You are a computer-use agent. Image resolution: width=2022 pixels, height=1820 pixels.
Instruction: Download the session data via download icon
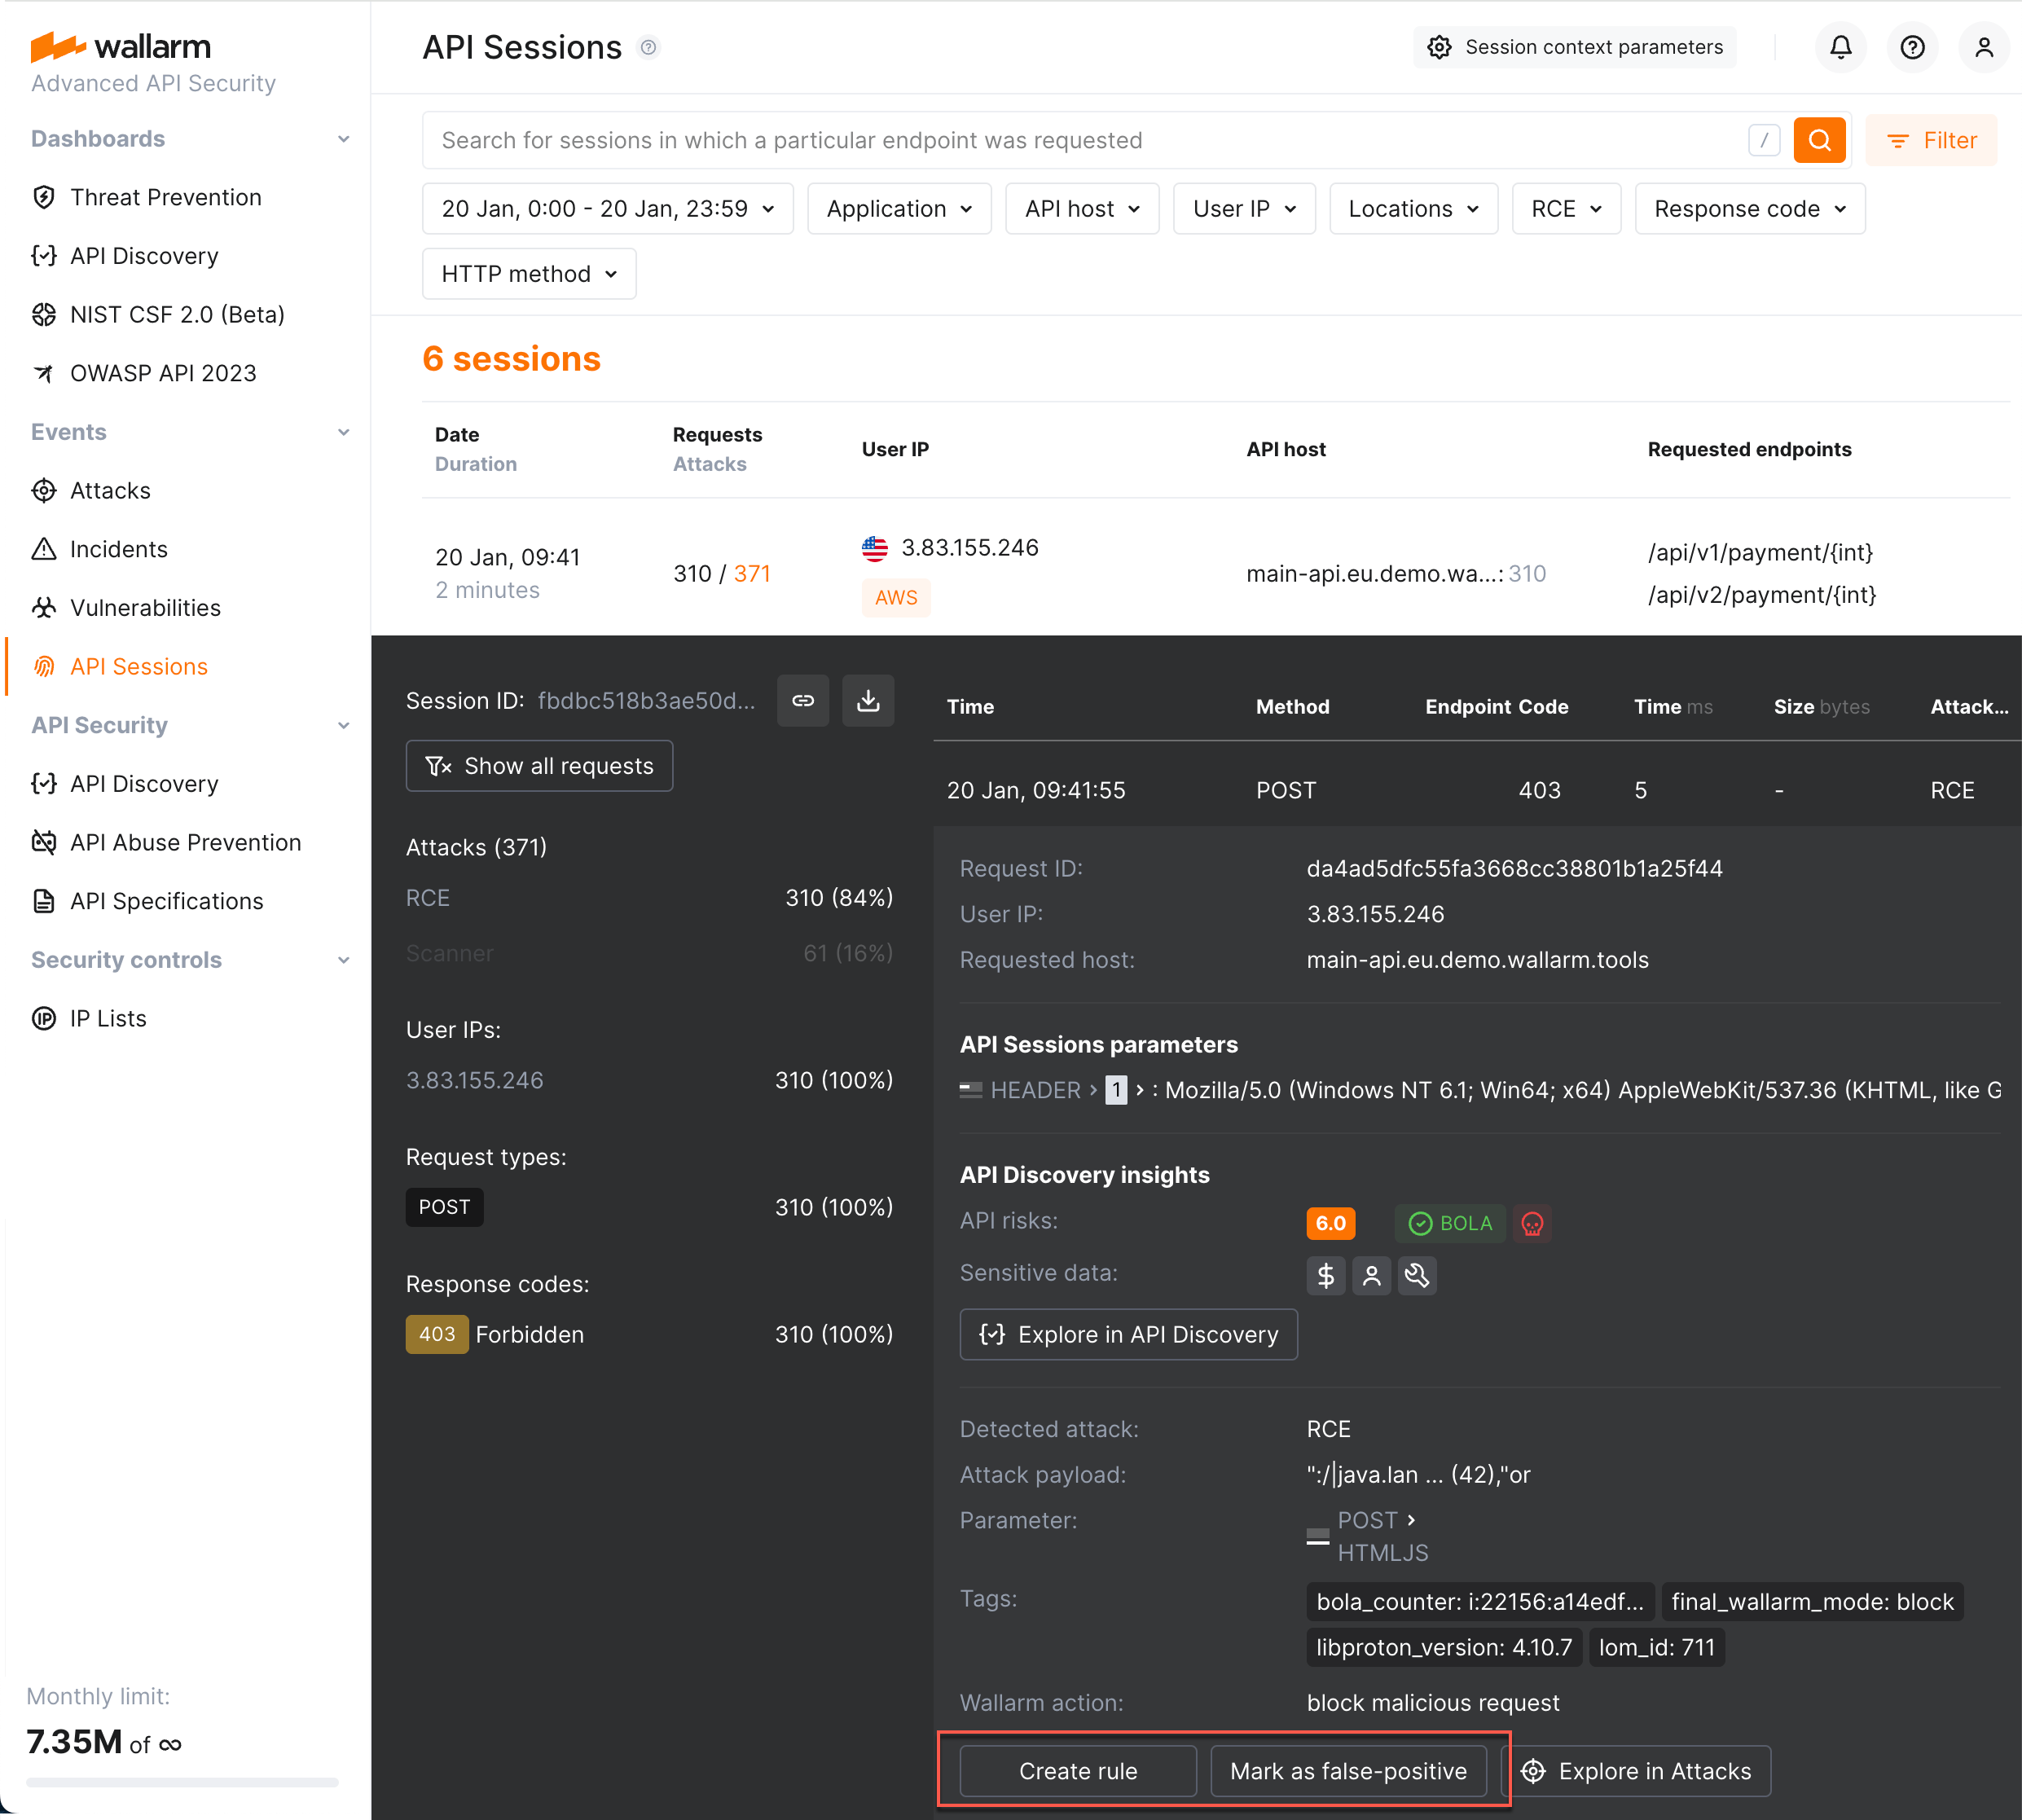[x=868, y=700]
